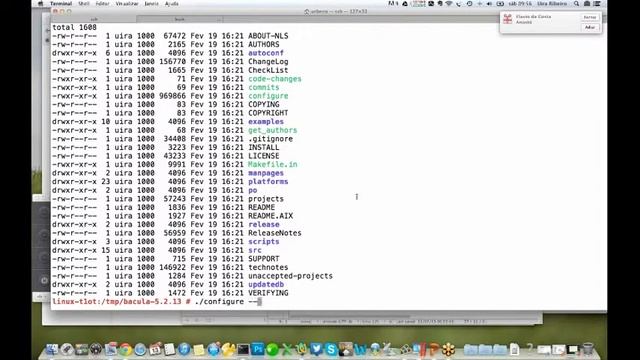The width and height of the screenshot is (640, 360).
Task: Open the Uira Ribeiro user menu
Action: (552, 4)
